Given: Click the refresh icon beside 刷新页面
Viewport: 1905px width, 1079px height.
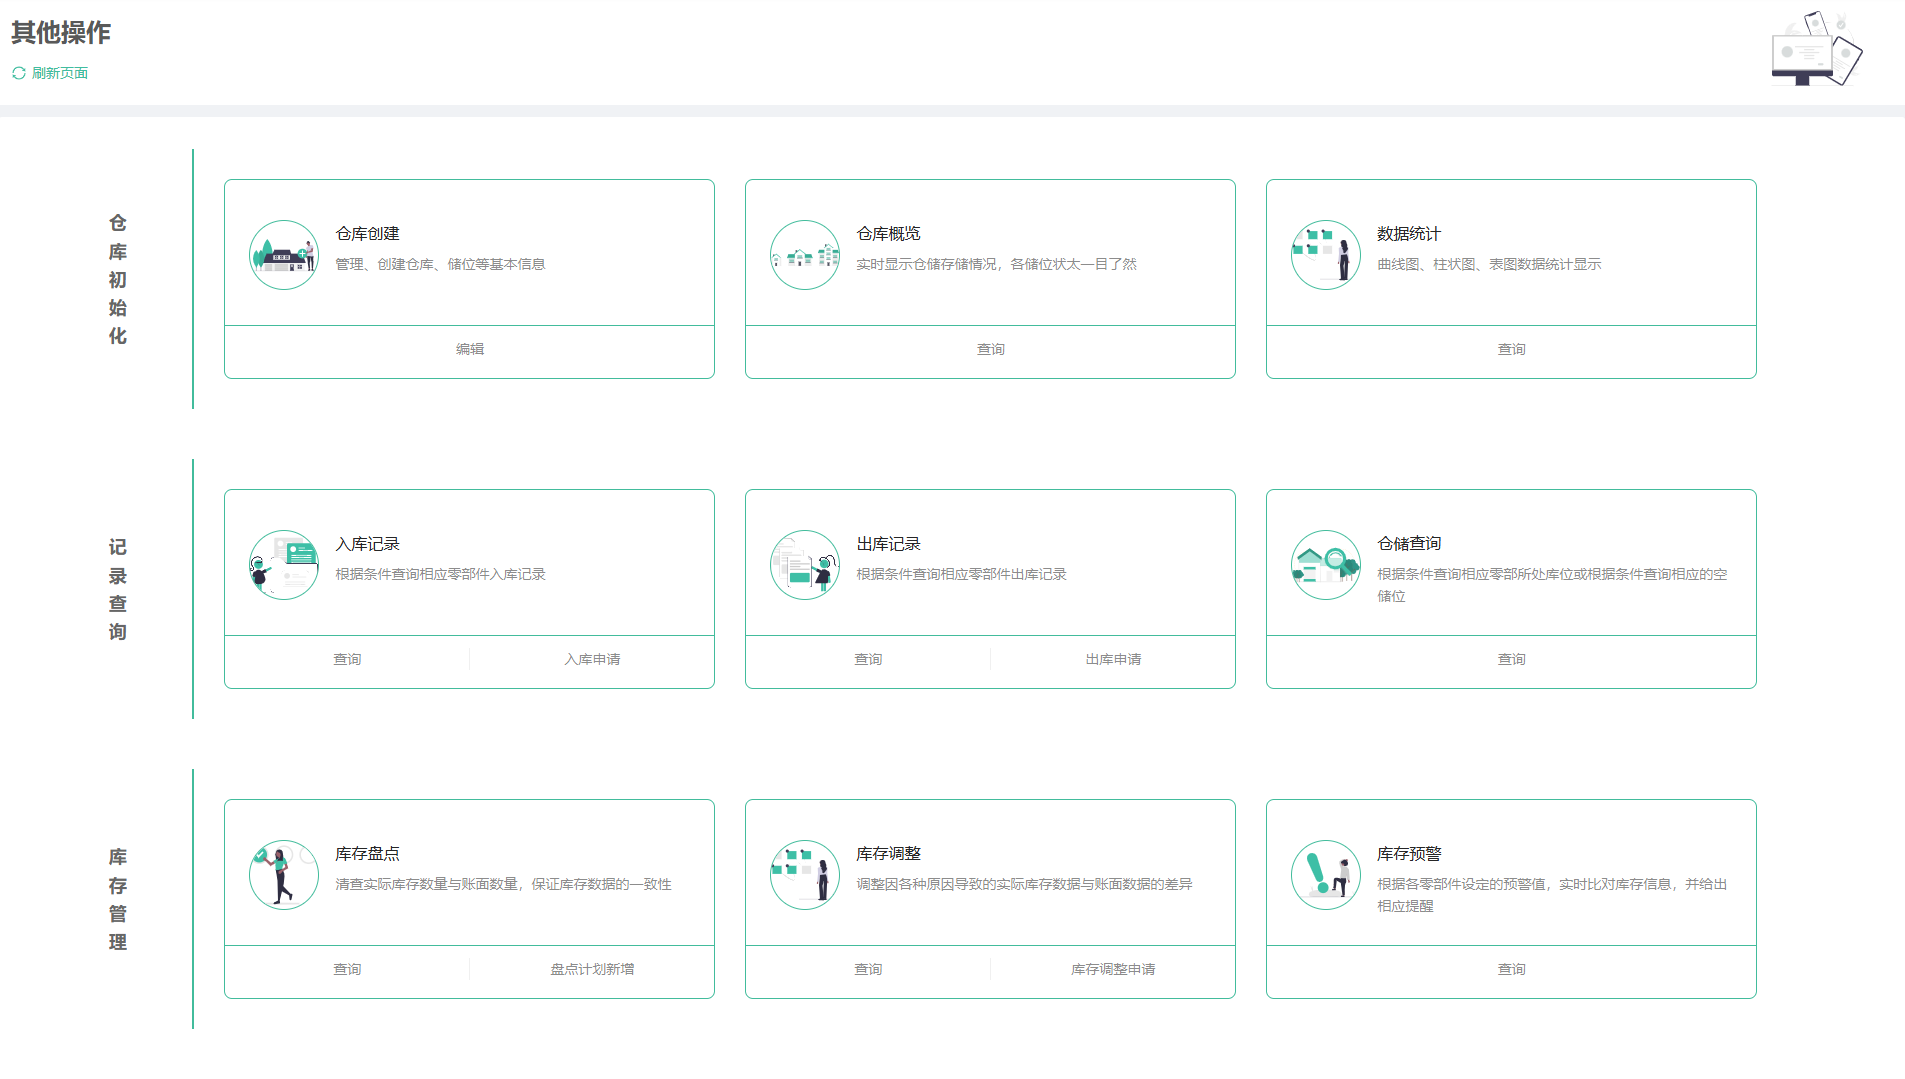Looking at the screenshot, I should pos(19,73).
